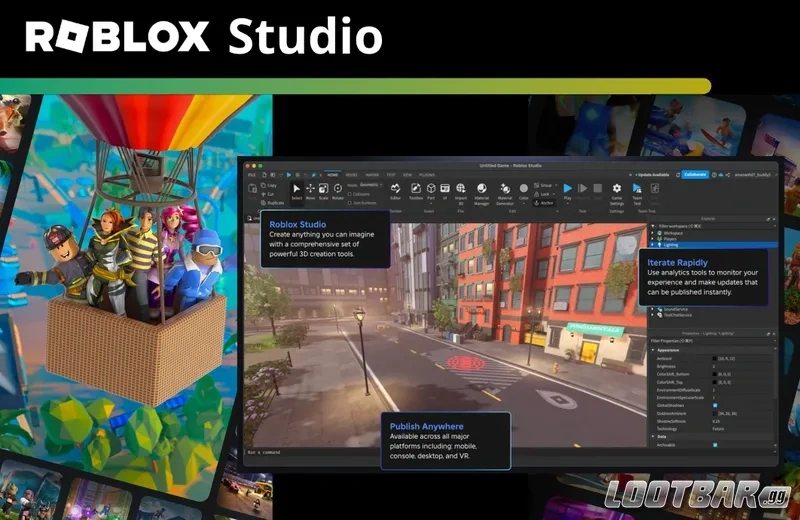Open the Material Generator
This screenshot has height=520, width=800.
point(505,194)
